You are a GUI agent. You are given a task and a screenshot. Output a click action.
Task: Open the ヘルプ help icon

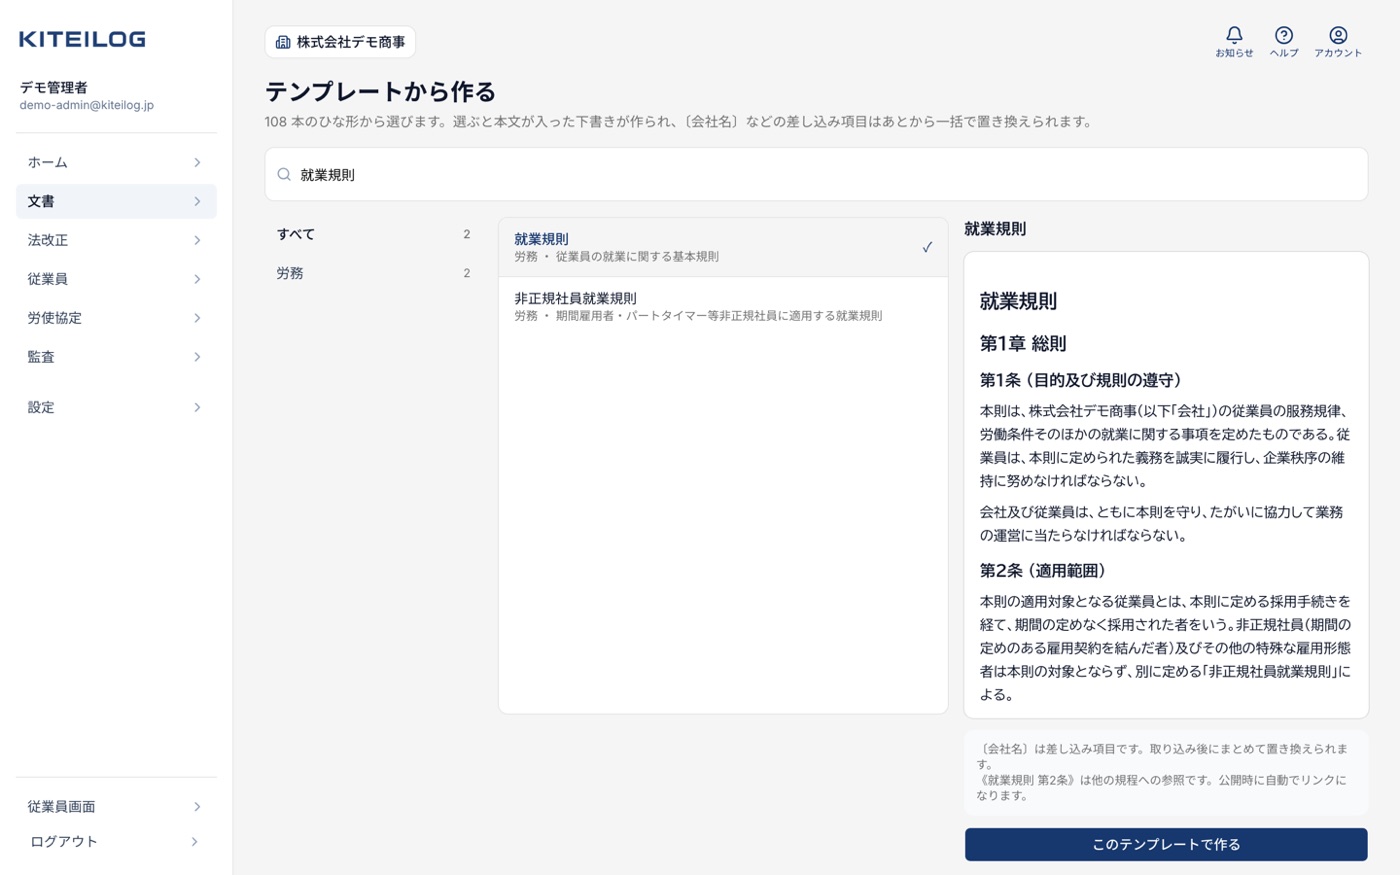[x=1284, y=42]
